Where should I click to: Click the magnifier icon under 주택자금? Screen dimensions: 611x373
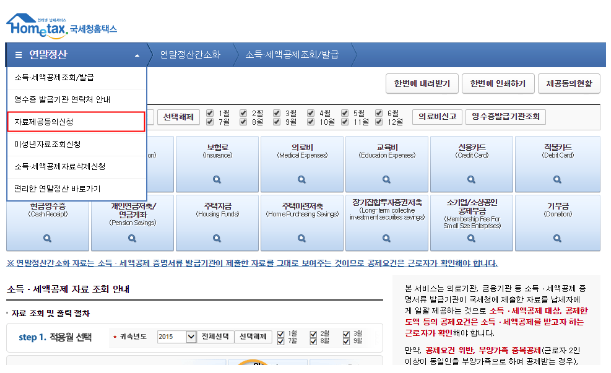point(217,238)
